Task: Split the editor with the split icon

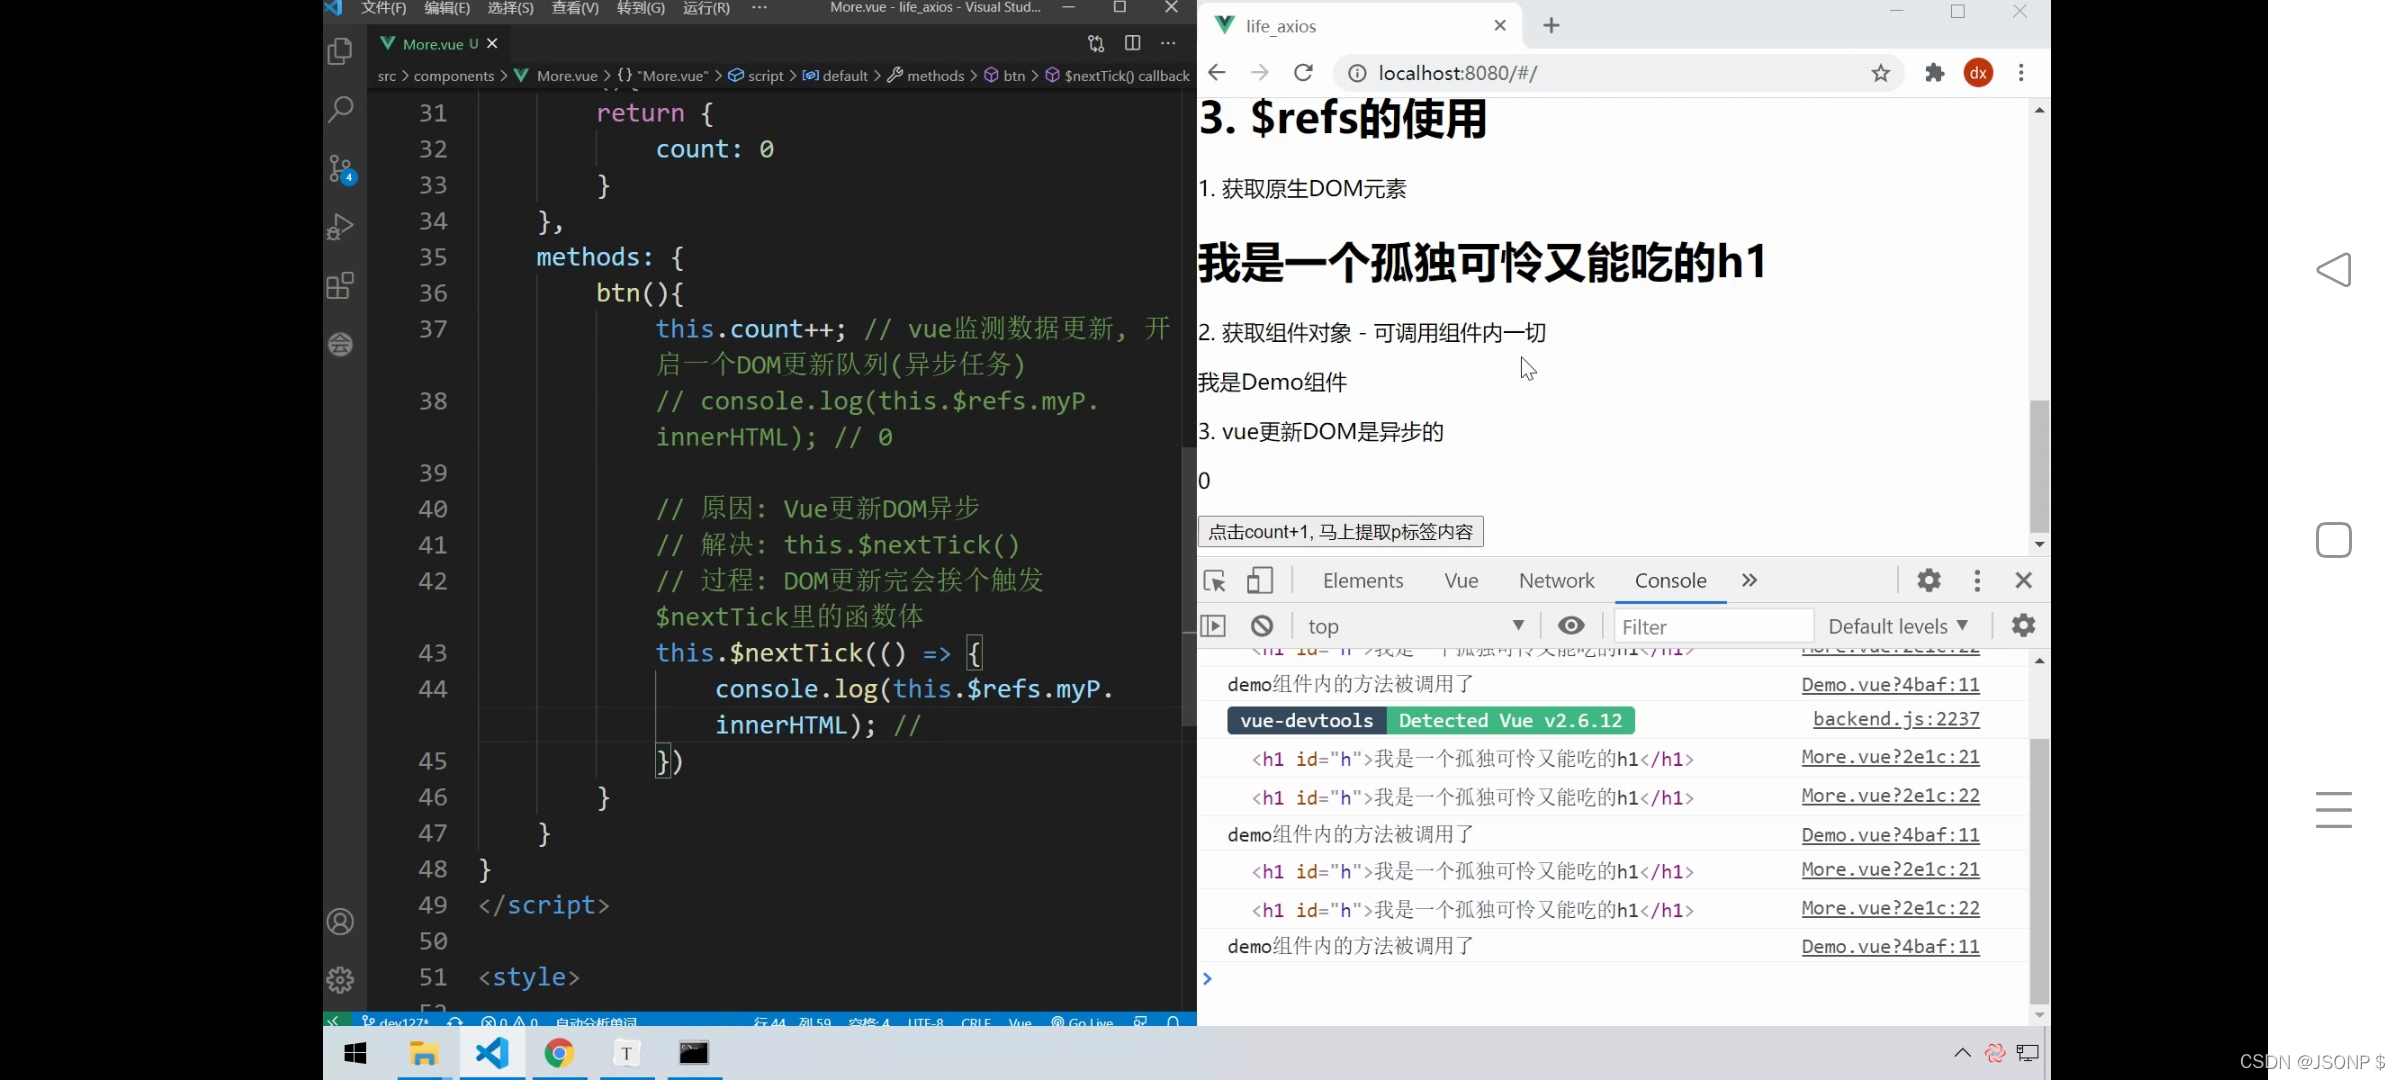Action: point(1132,43)
